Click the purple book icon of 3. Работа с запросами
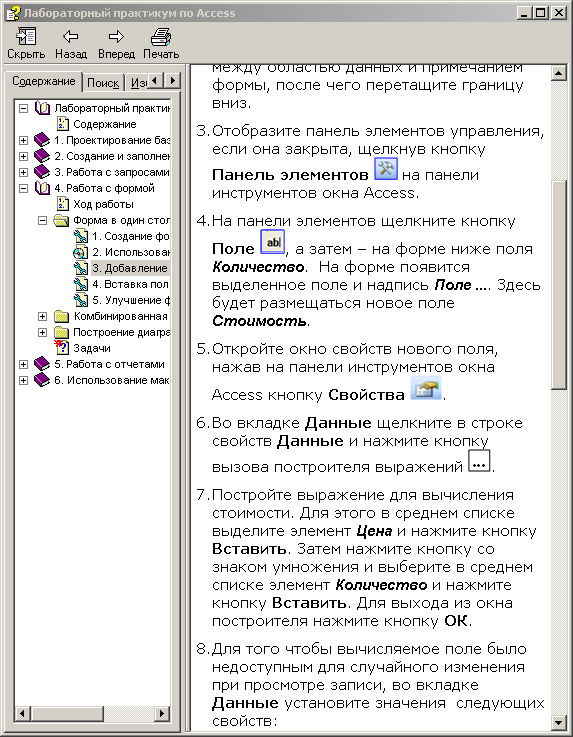The width and height of the screenshot is (573, 737). point(42,172)
